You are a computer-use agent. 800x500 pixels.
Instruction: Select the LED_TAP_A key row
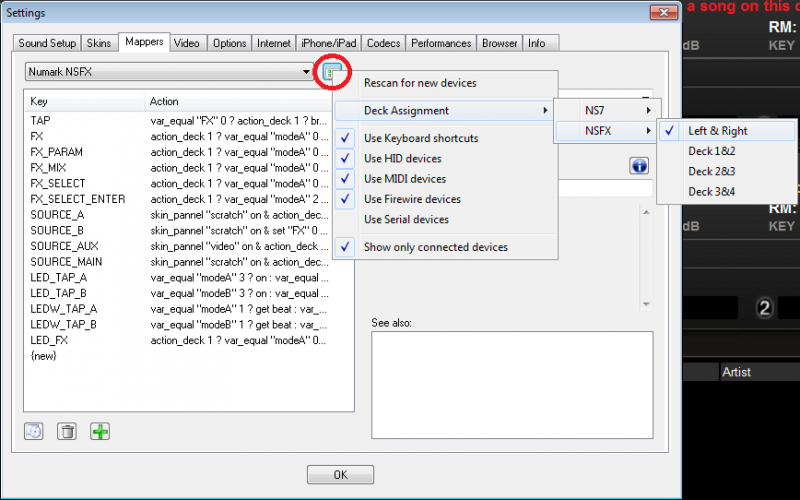click(x=189, y=278)
